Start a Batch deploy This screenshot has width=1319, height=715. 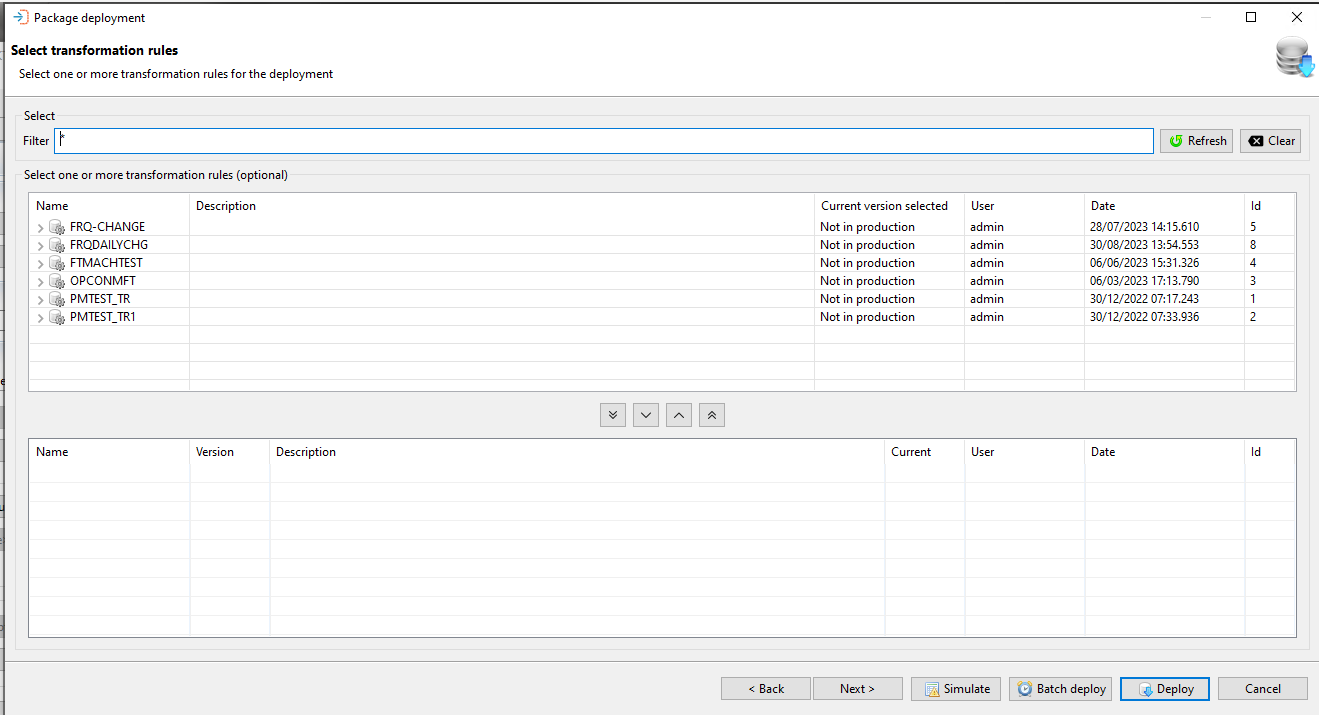(x=1060, y=689)
